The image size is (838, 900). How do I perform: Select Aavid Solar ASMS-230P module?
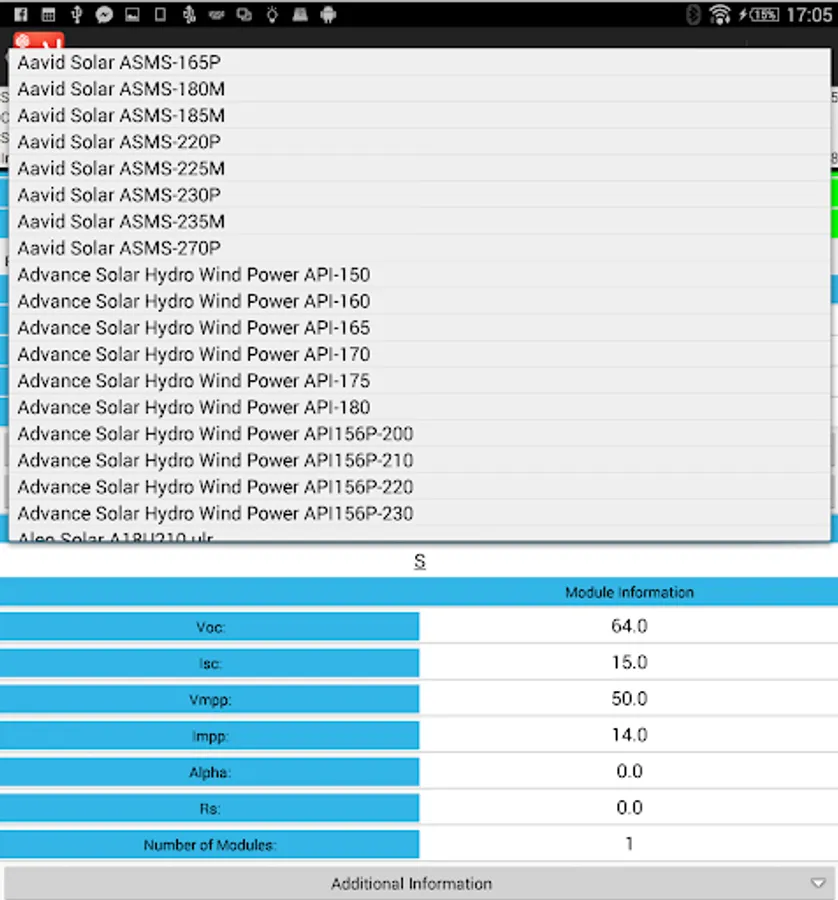click(x=420, y=195)
